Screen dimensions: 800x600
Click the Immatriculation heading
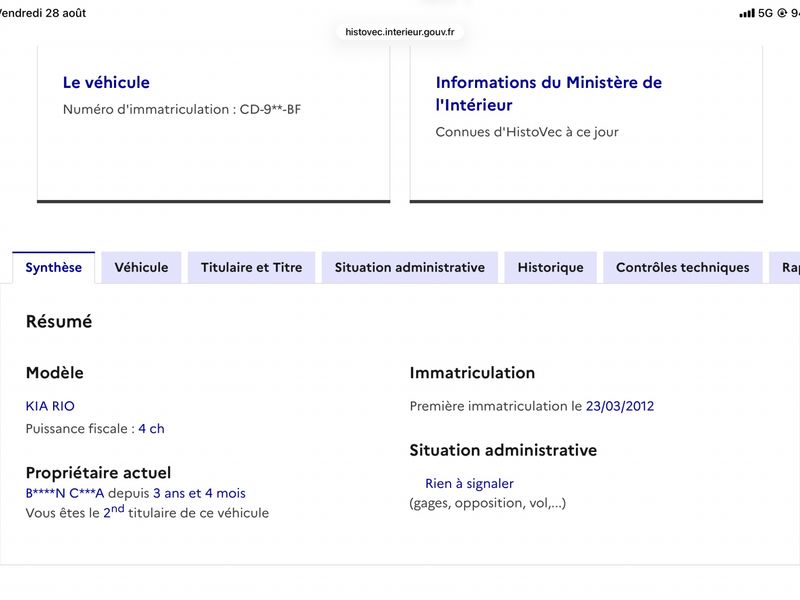[x=472, y=373]
